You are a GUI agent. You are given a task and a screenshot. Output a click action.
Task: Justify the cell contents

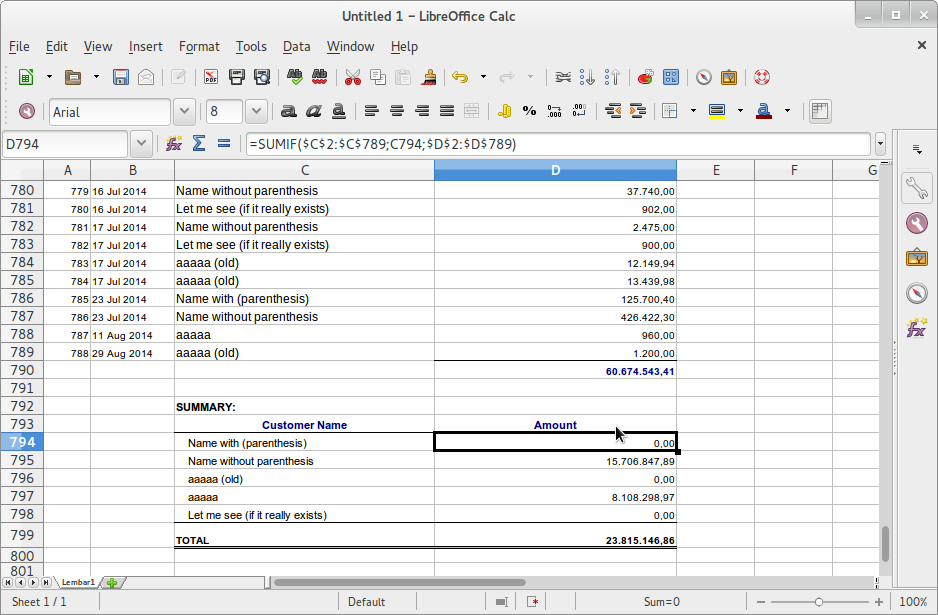click(447, 111)
